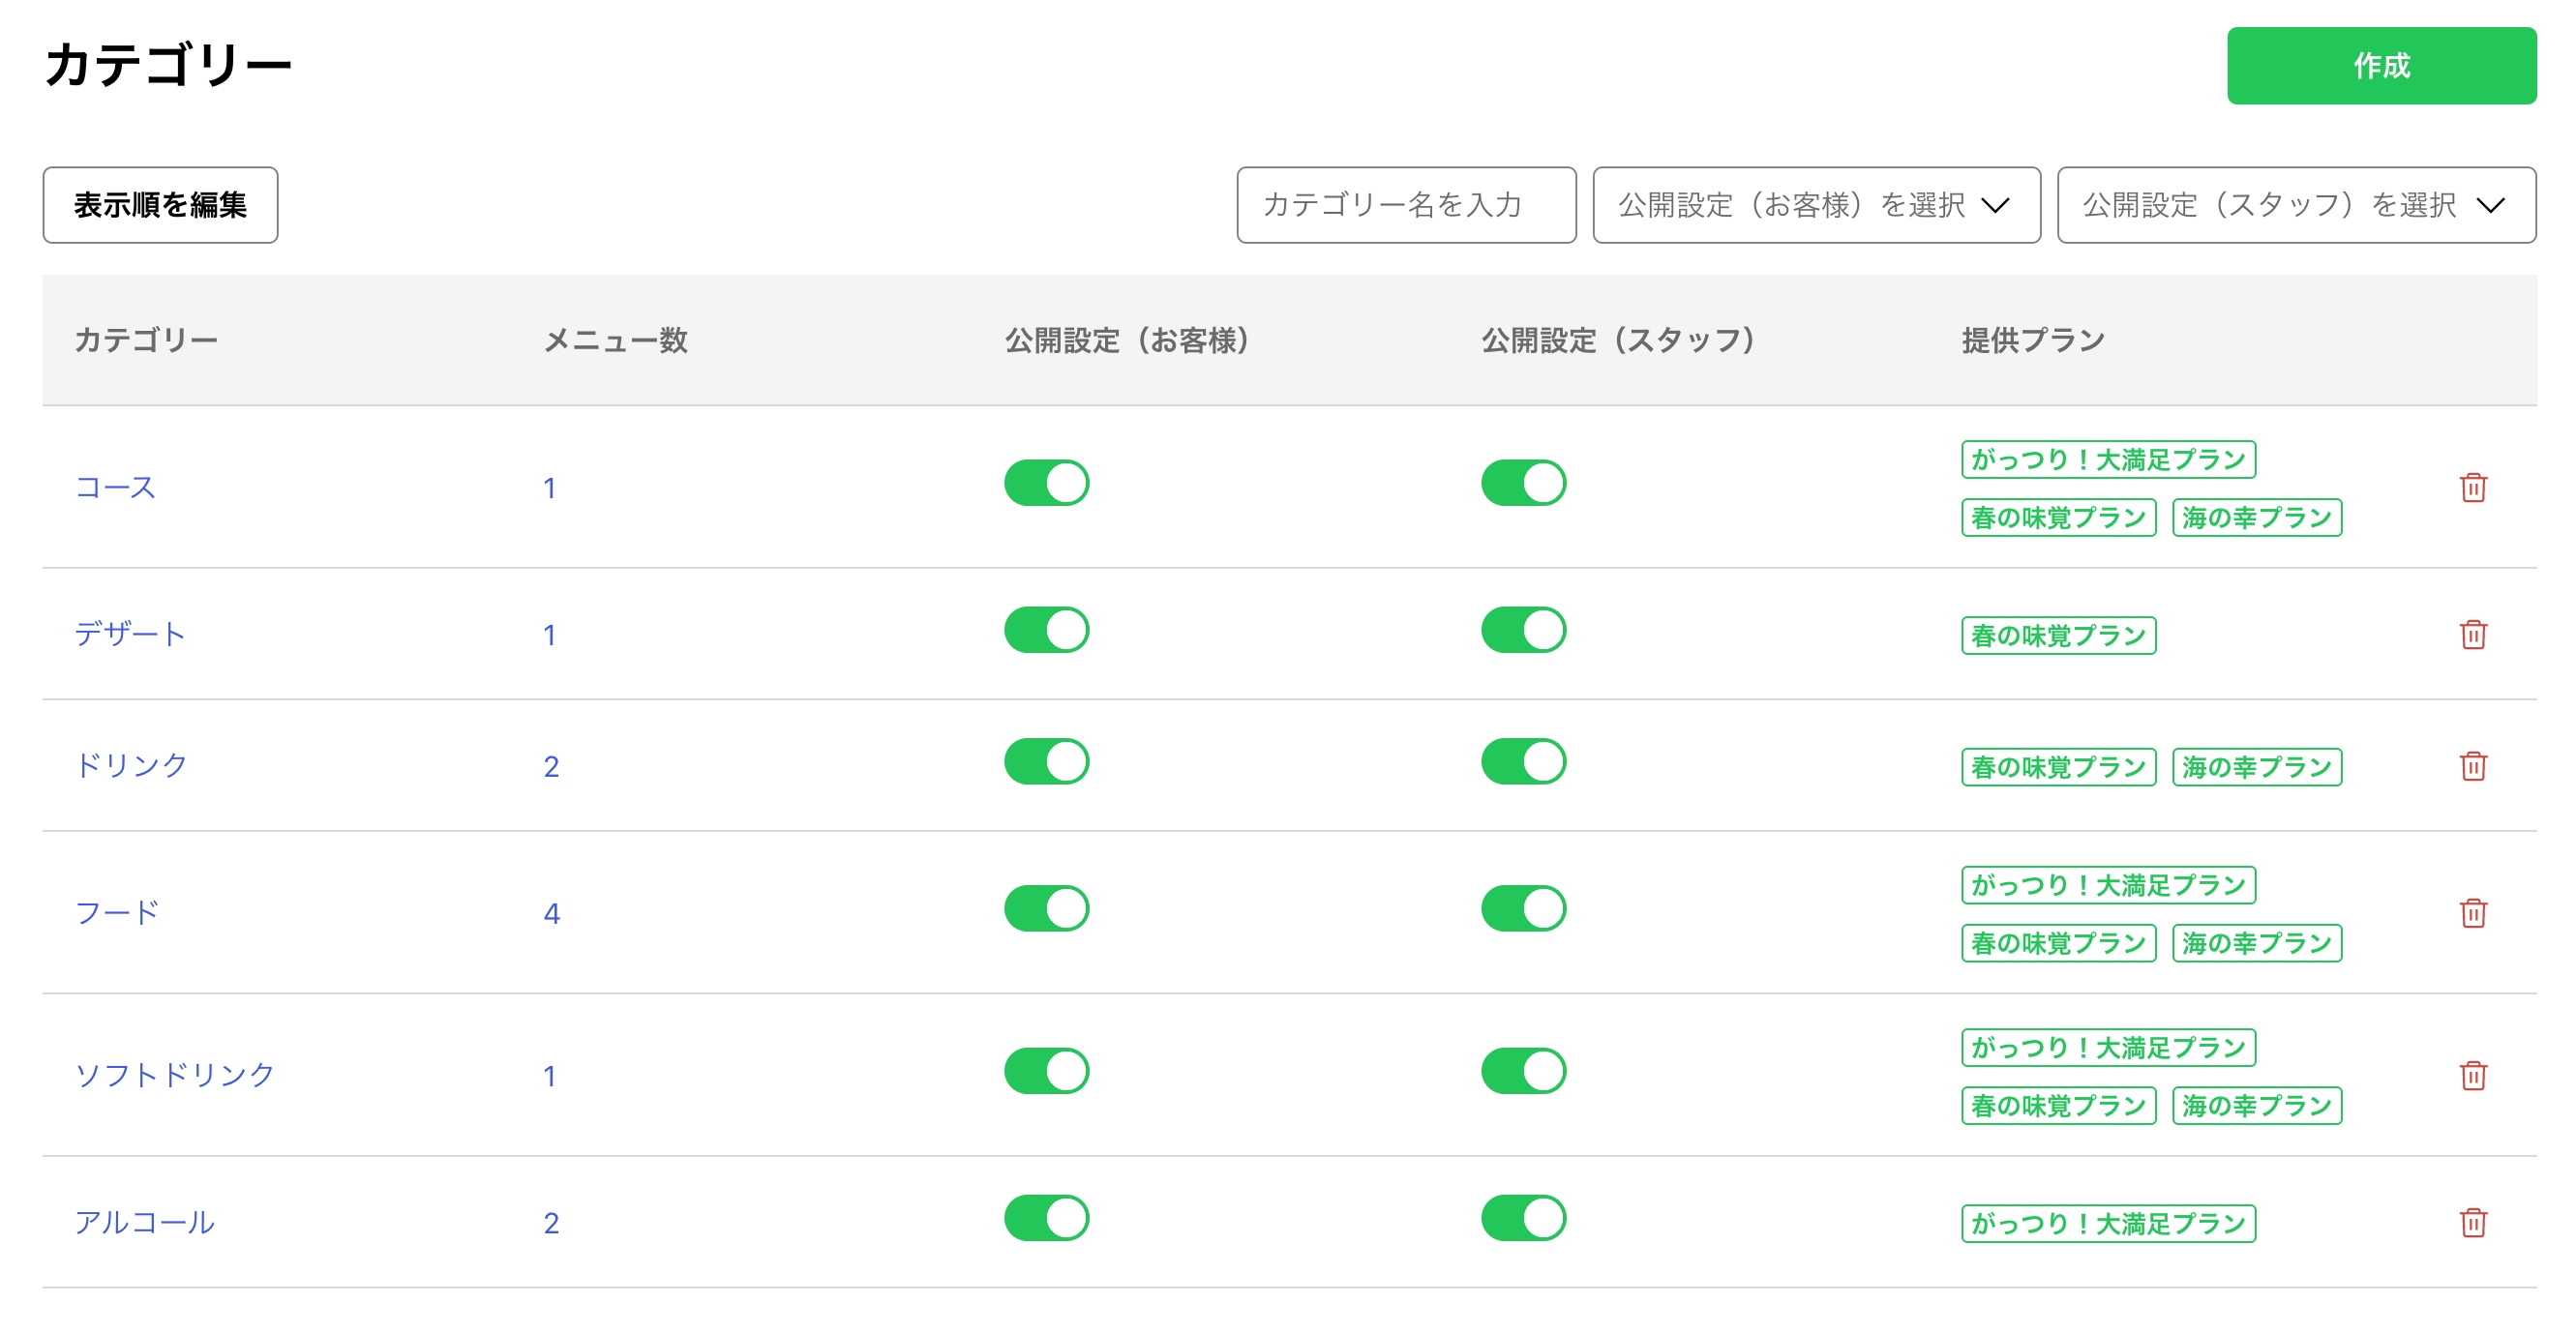Toggle customer visibility for コース
The image size is (2576, 1333).
point(1046,483)
